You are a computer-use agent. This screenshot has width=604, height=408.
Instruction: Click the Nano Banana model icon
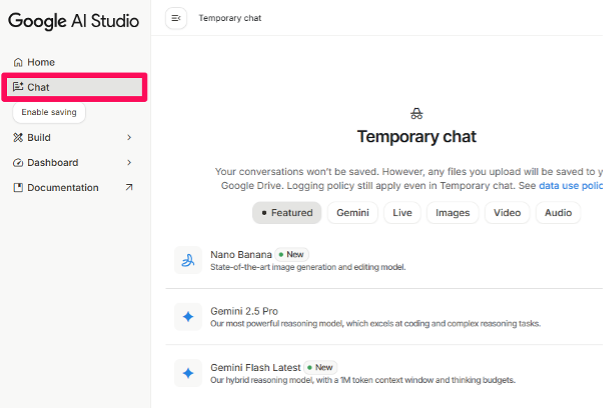[x=188, y=261]
